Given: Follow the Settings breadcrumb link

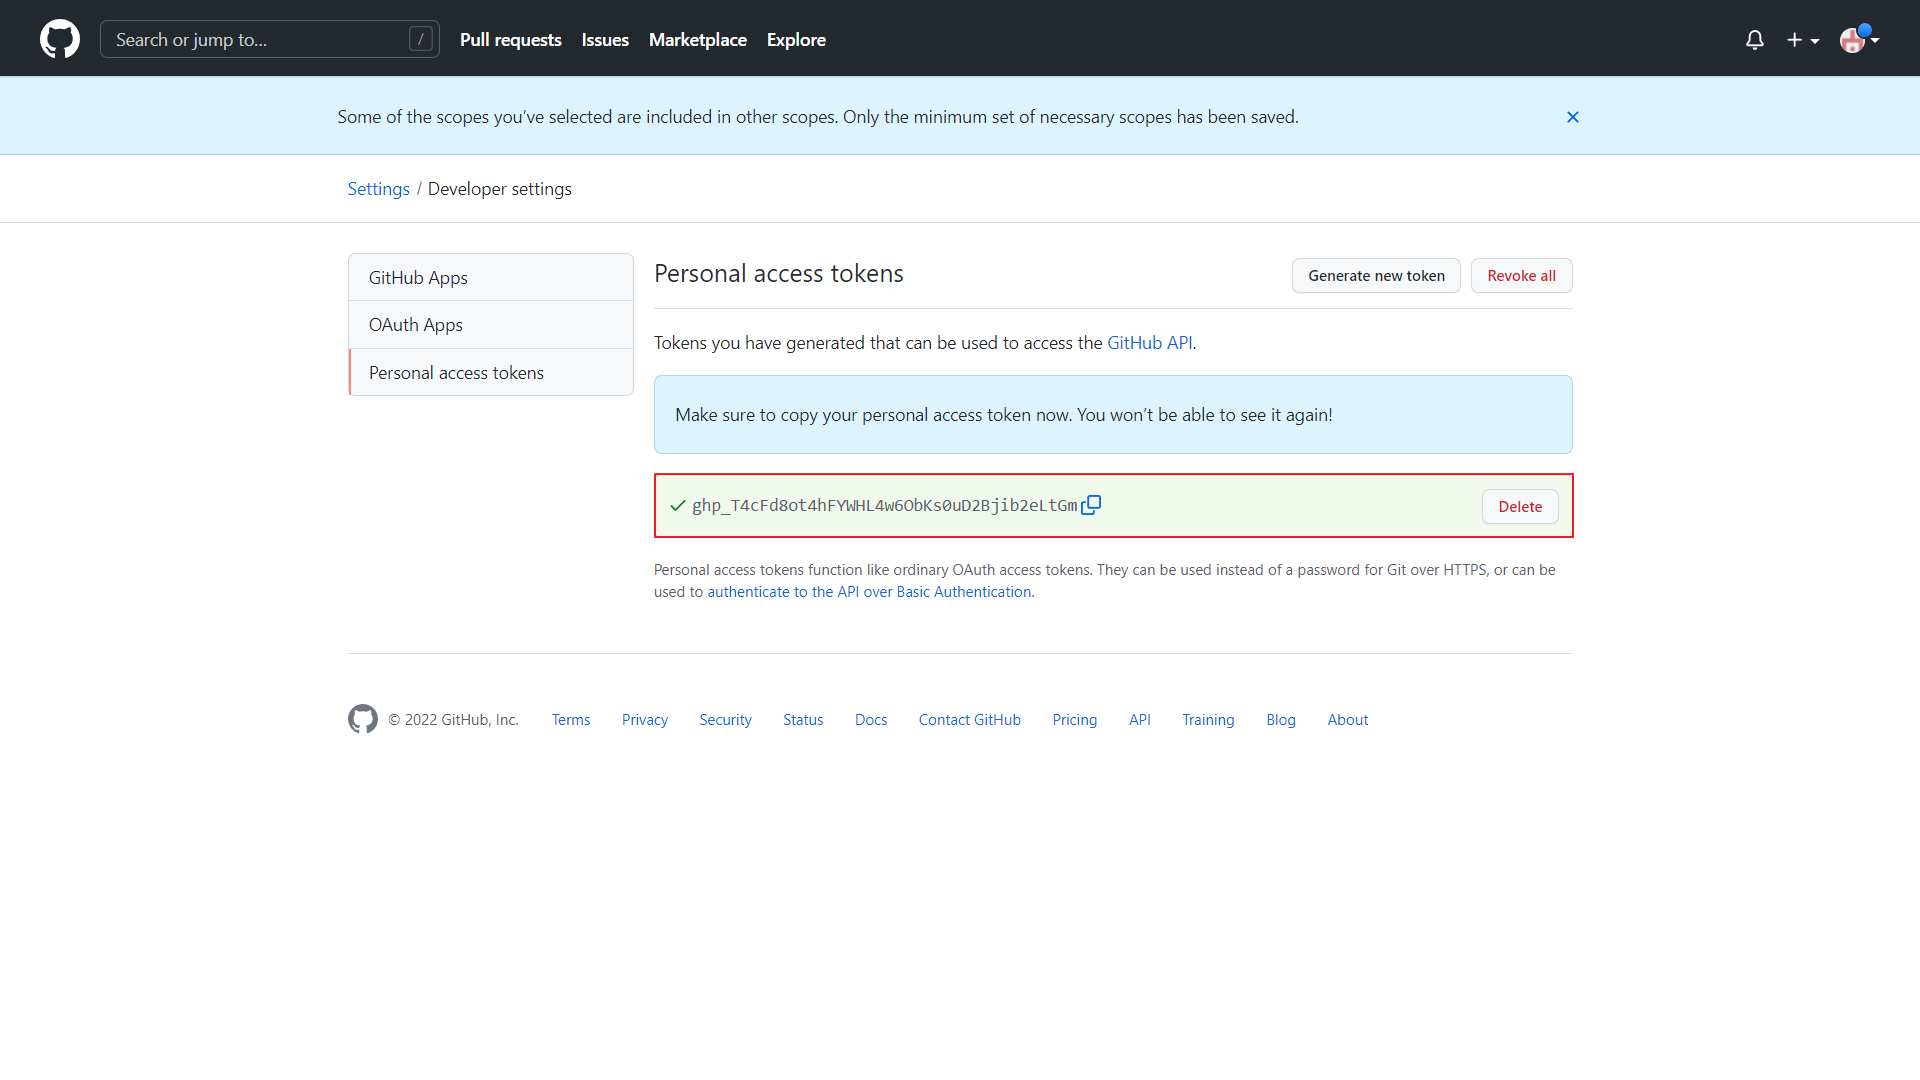Looking at the screenshot, I should pyautogui.click(x=378, y=189).
